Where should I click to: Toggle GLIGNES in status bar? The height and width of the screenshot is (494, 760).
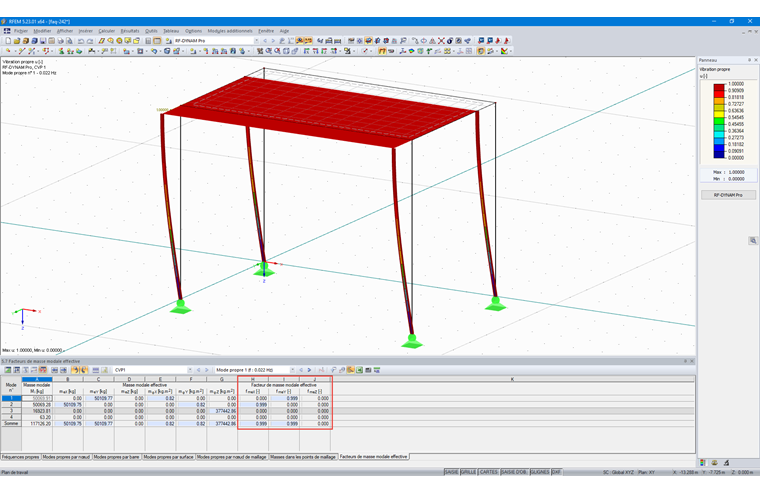pos(540,472)
